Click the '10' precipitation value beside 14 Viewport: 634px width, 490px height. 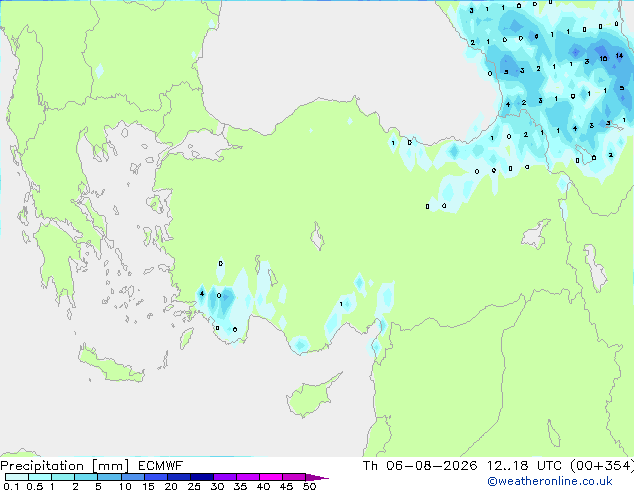[603, 59]
